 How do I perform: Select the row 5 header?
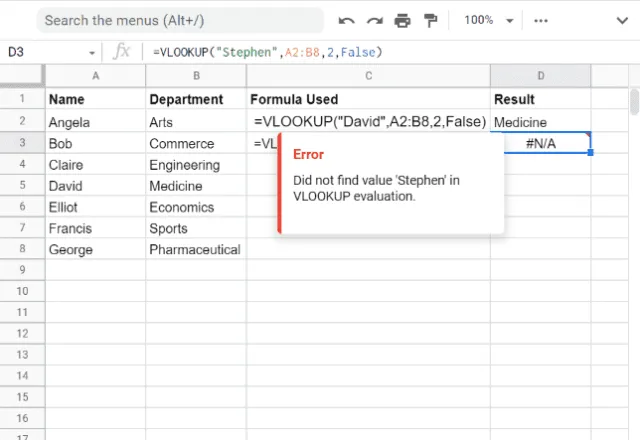coord(22,185)
